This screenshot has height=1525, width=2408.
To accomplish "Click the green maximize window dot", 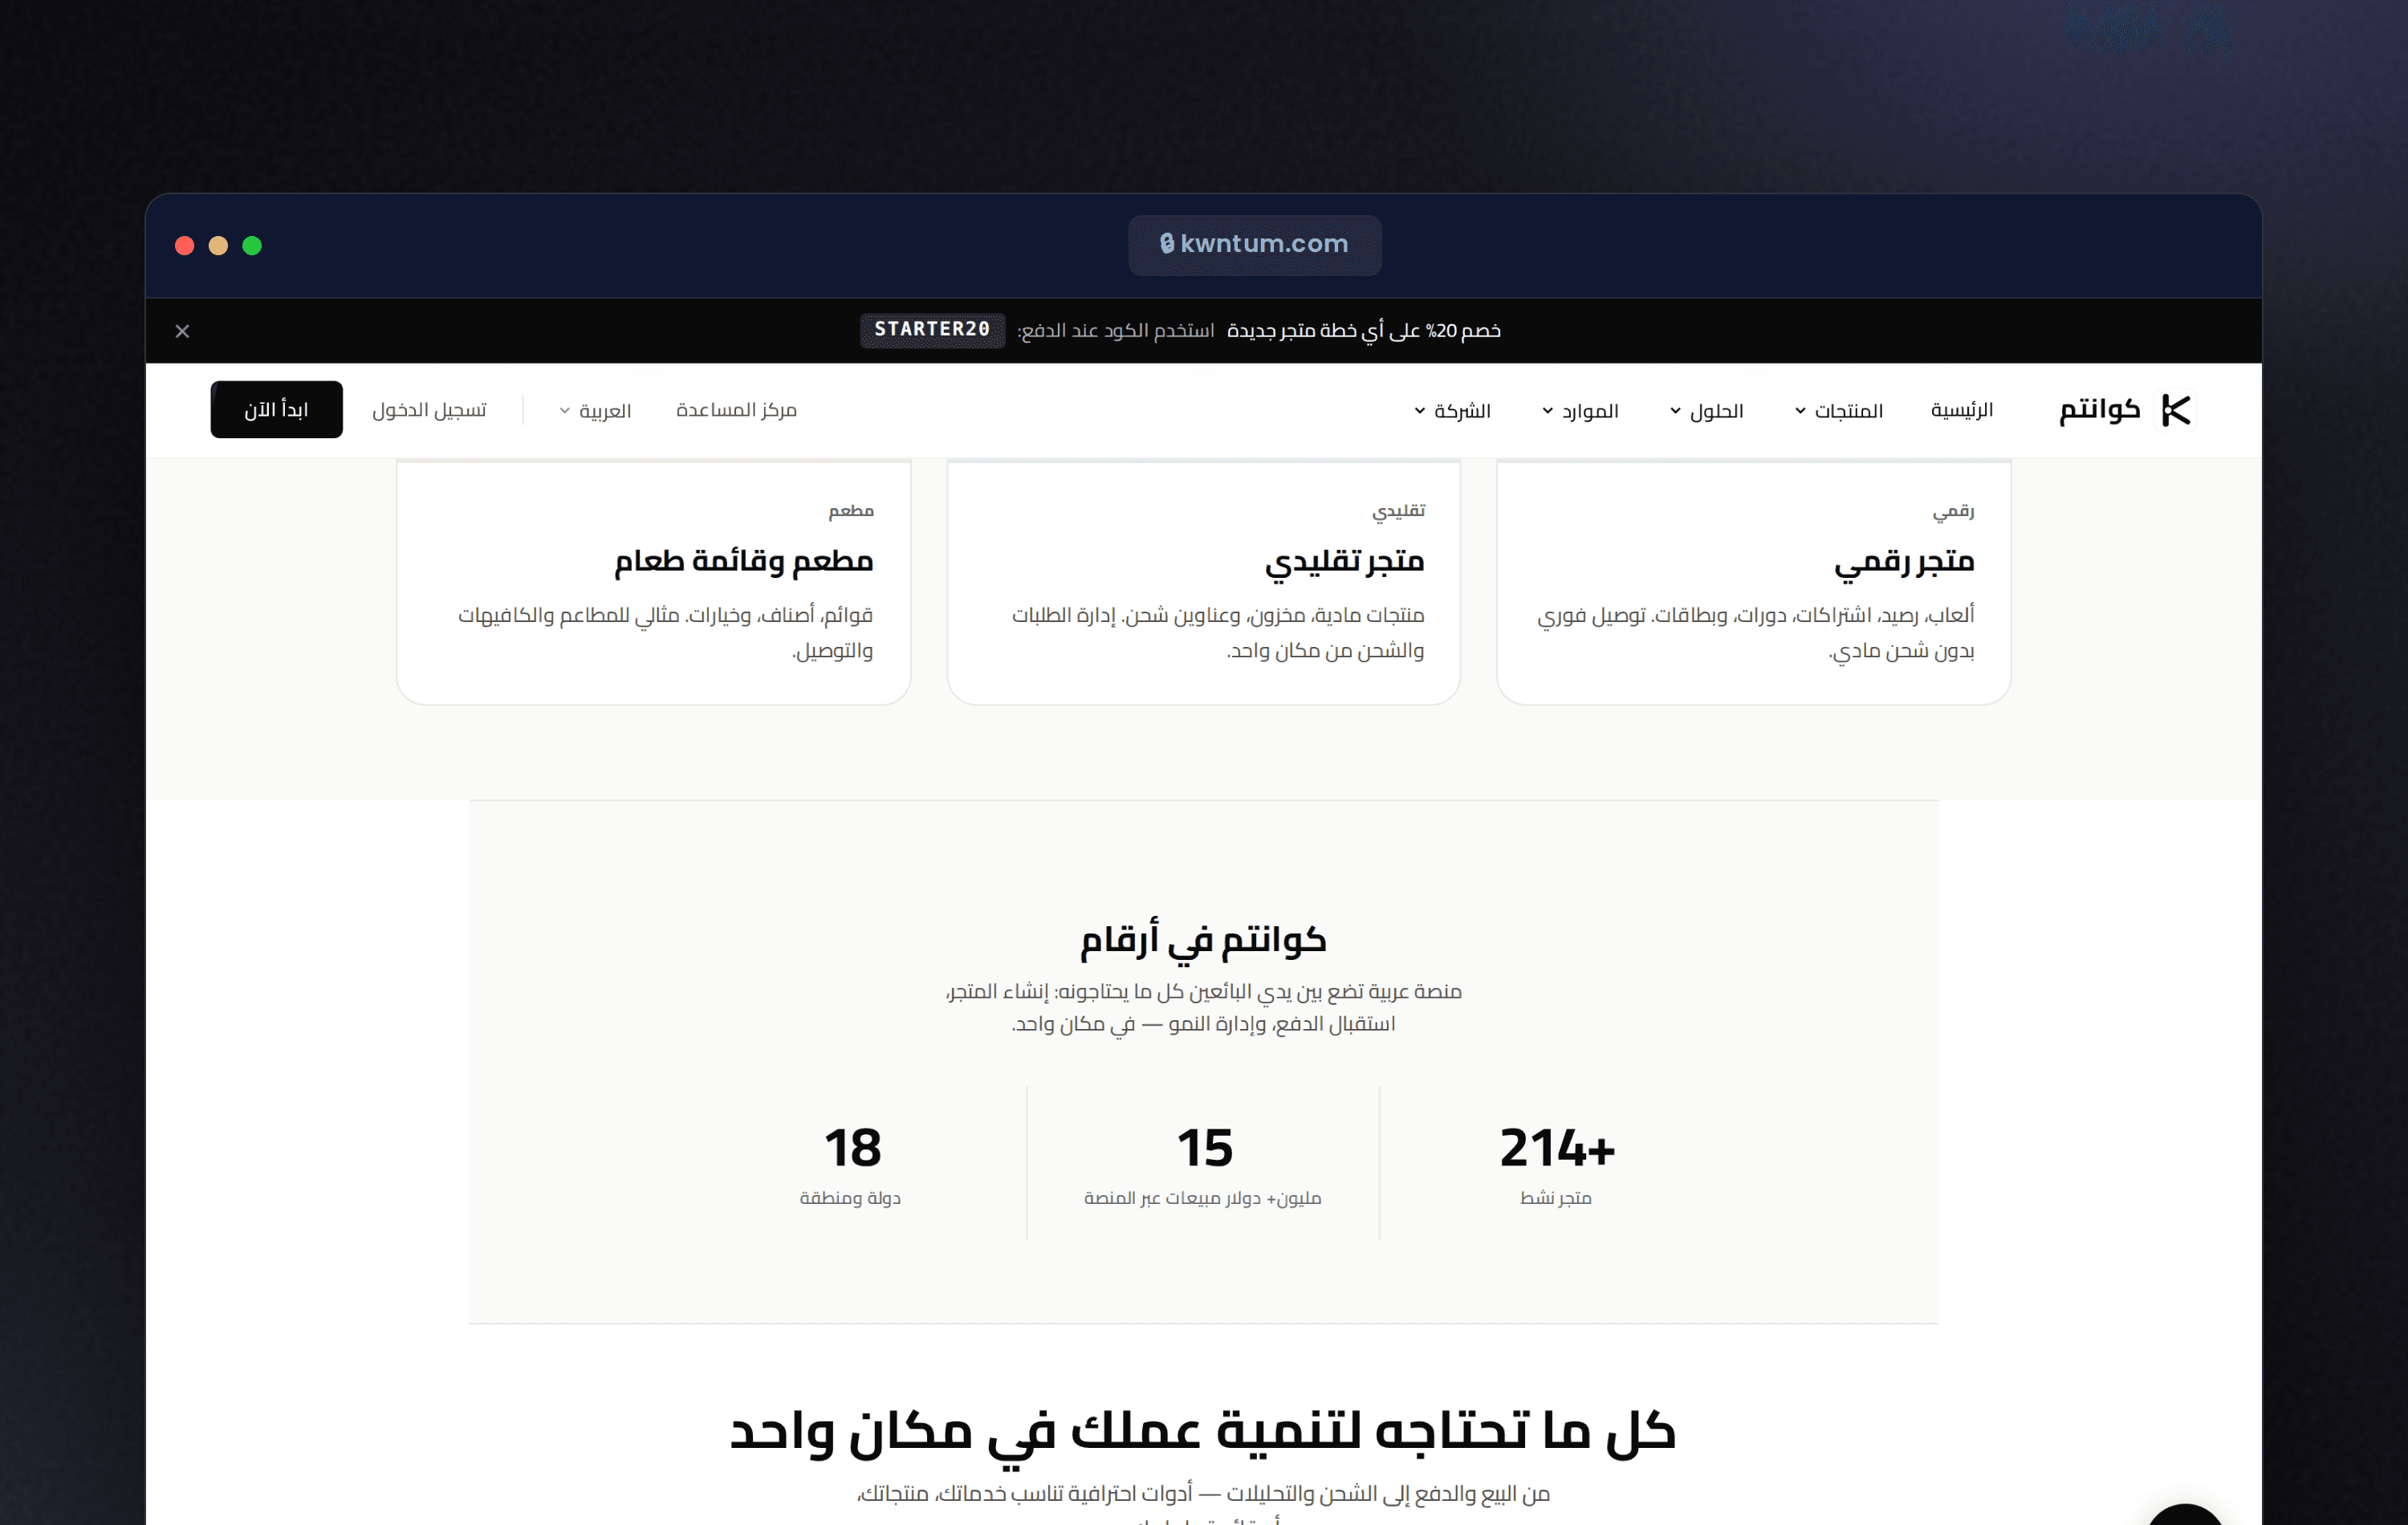I will (252, 246).
